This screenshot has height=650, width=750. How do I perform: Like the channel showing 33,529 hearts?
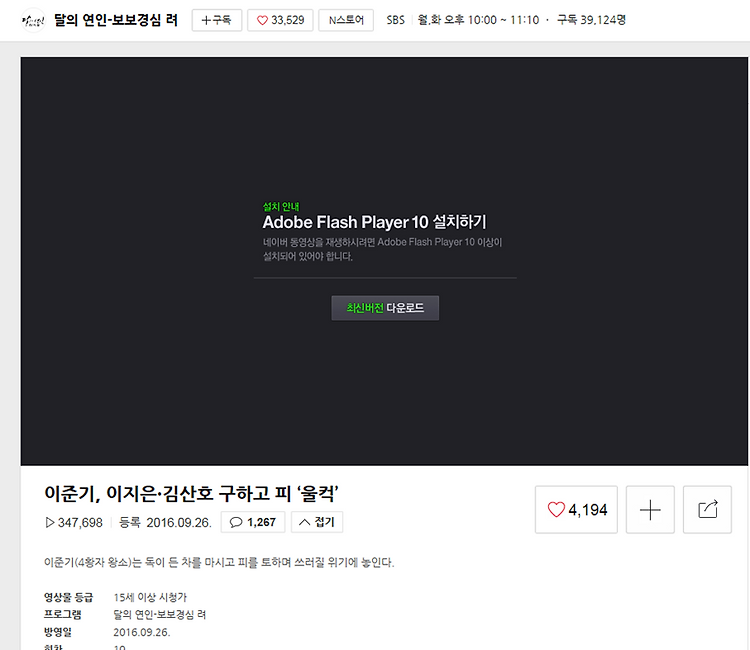click(280, 20)
